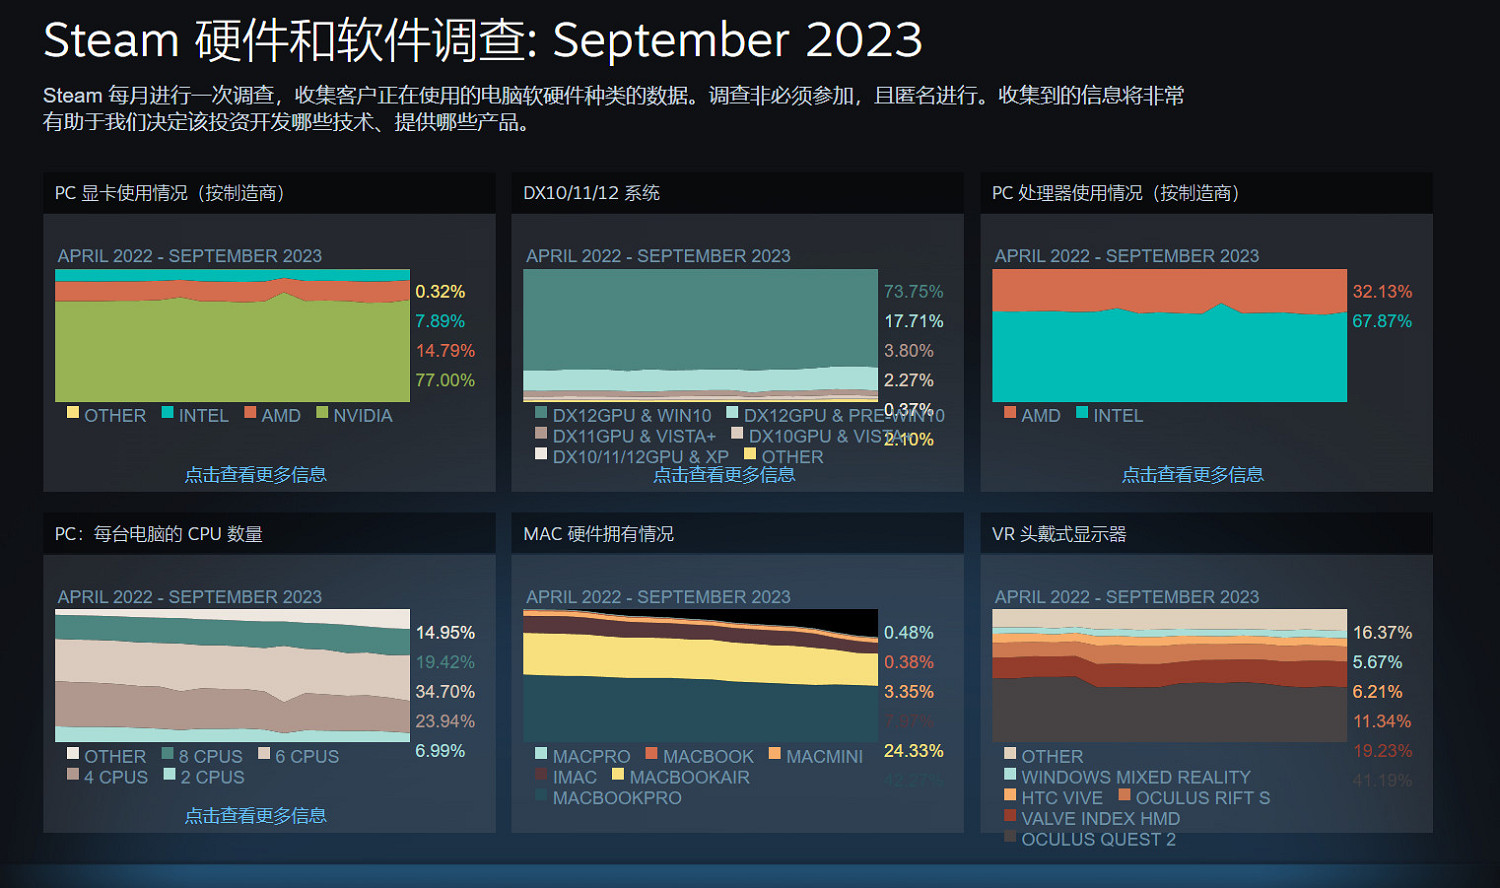Open more info for PC 显卡使用情况 panel
Screen dimensions: 1500x888
tap(255, 474)
